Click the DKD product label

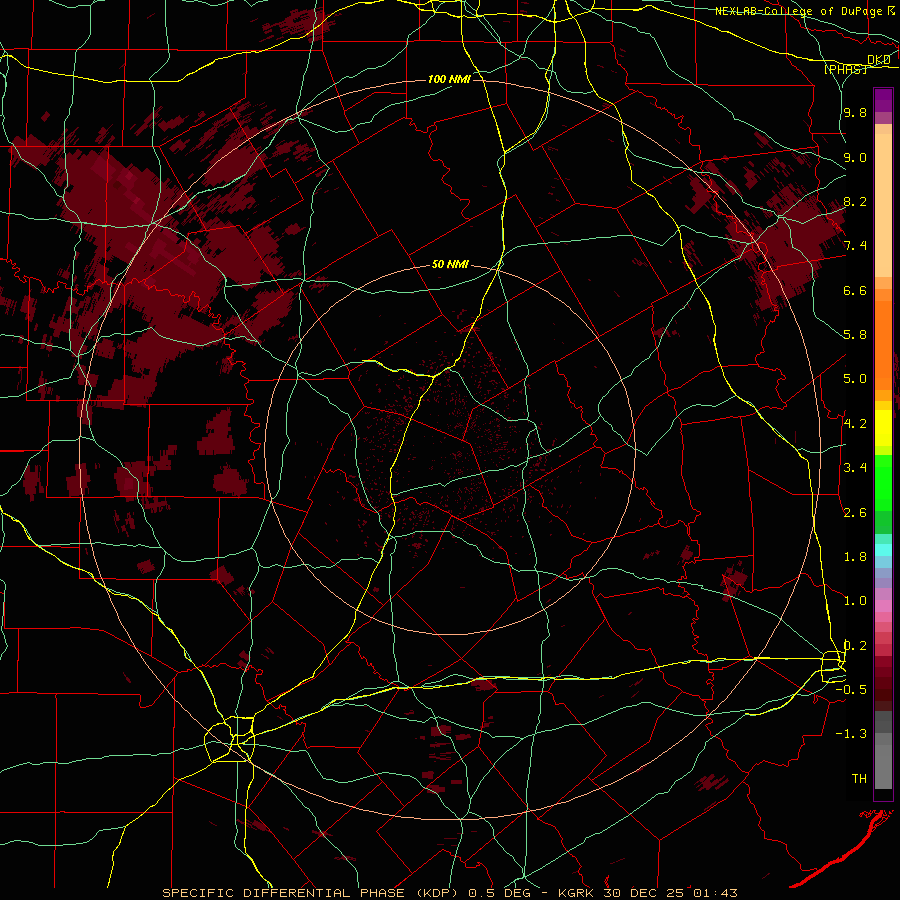(878, 60)
